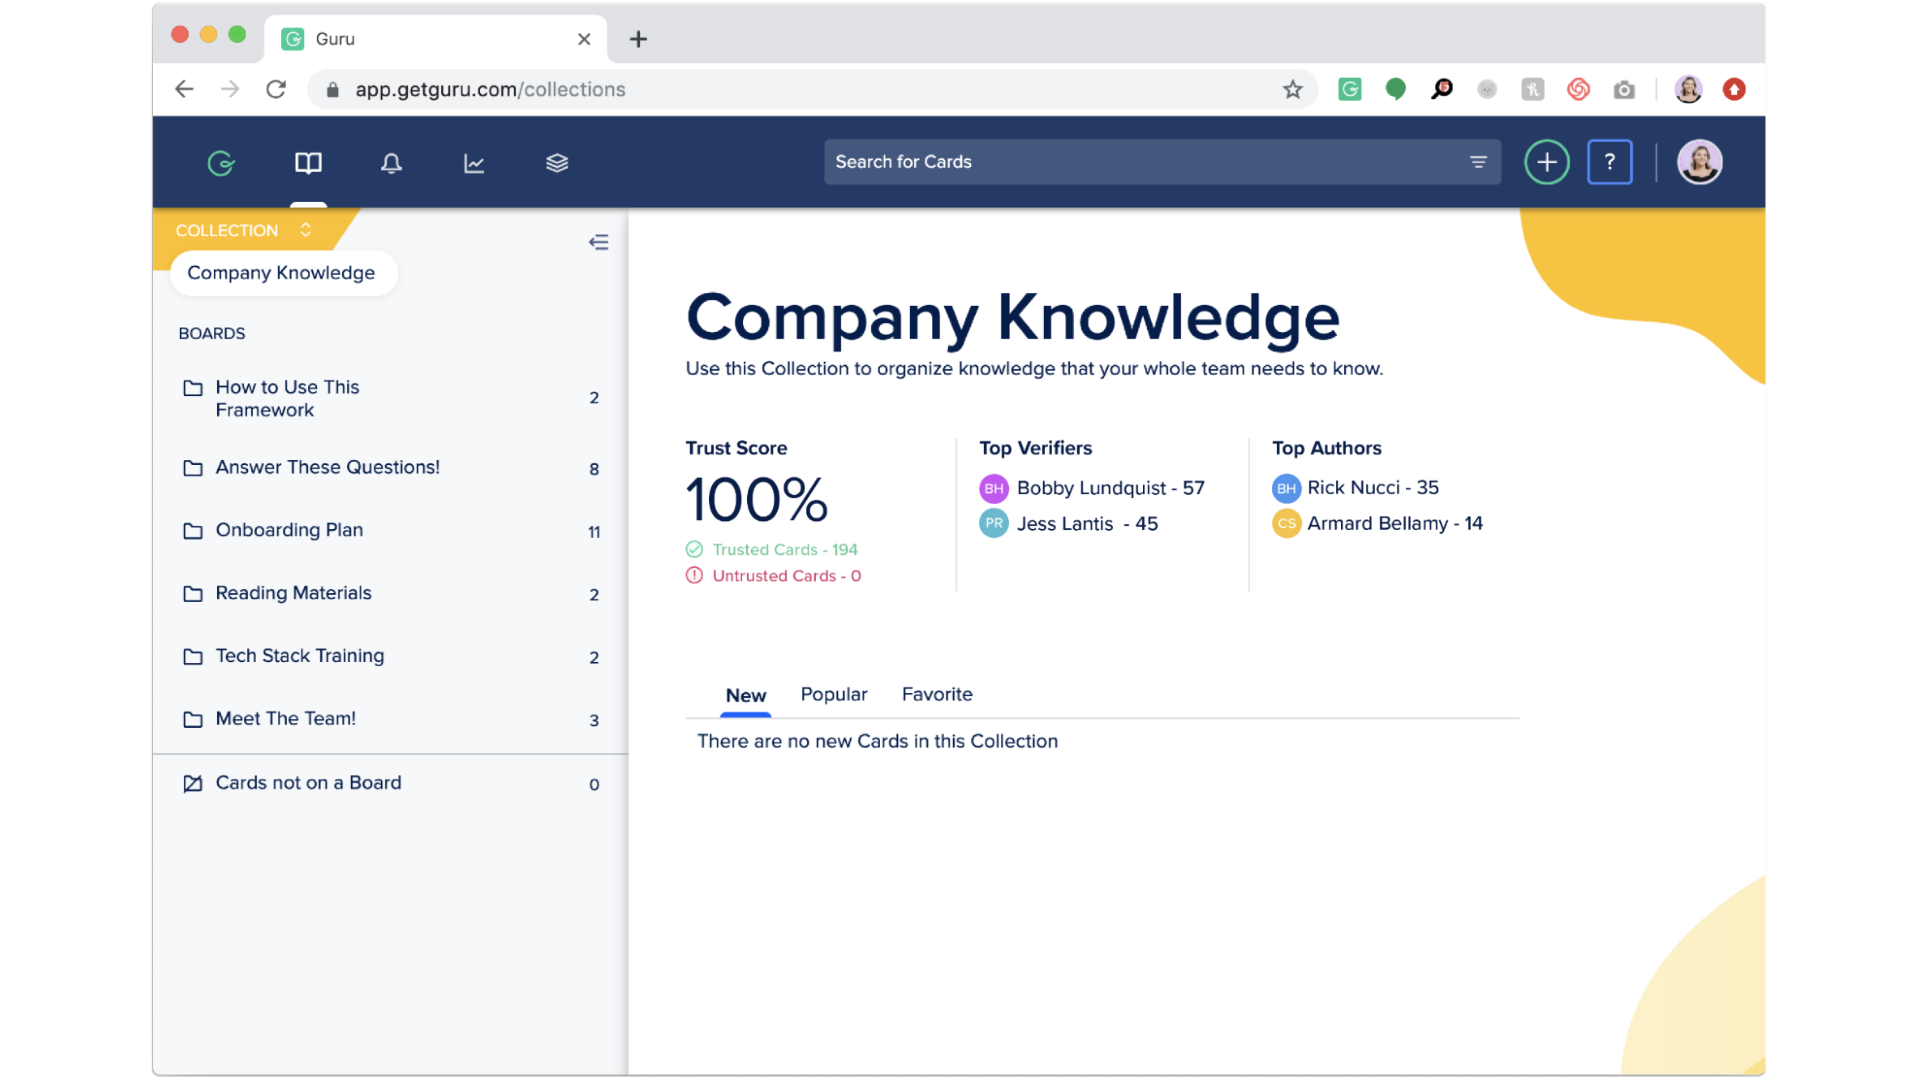Open the Meet The Team! board

click(390, 719)
